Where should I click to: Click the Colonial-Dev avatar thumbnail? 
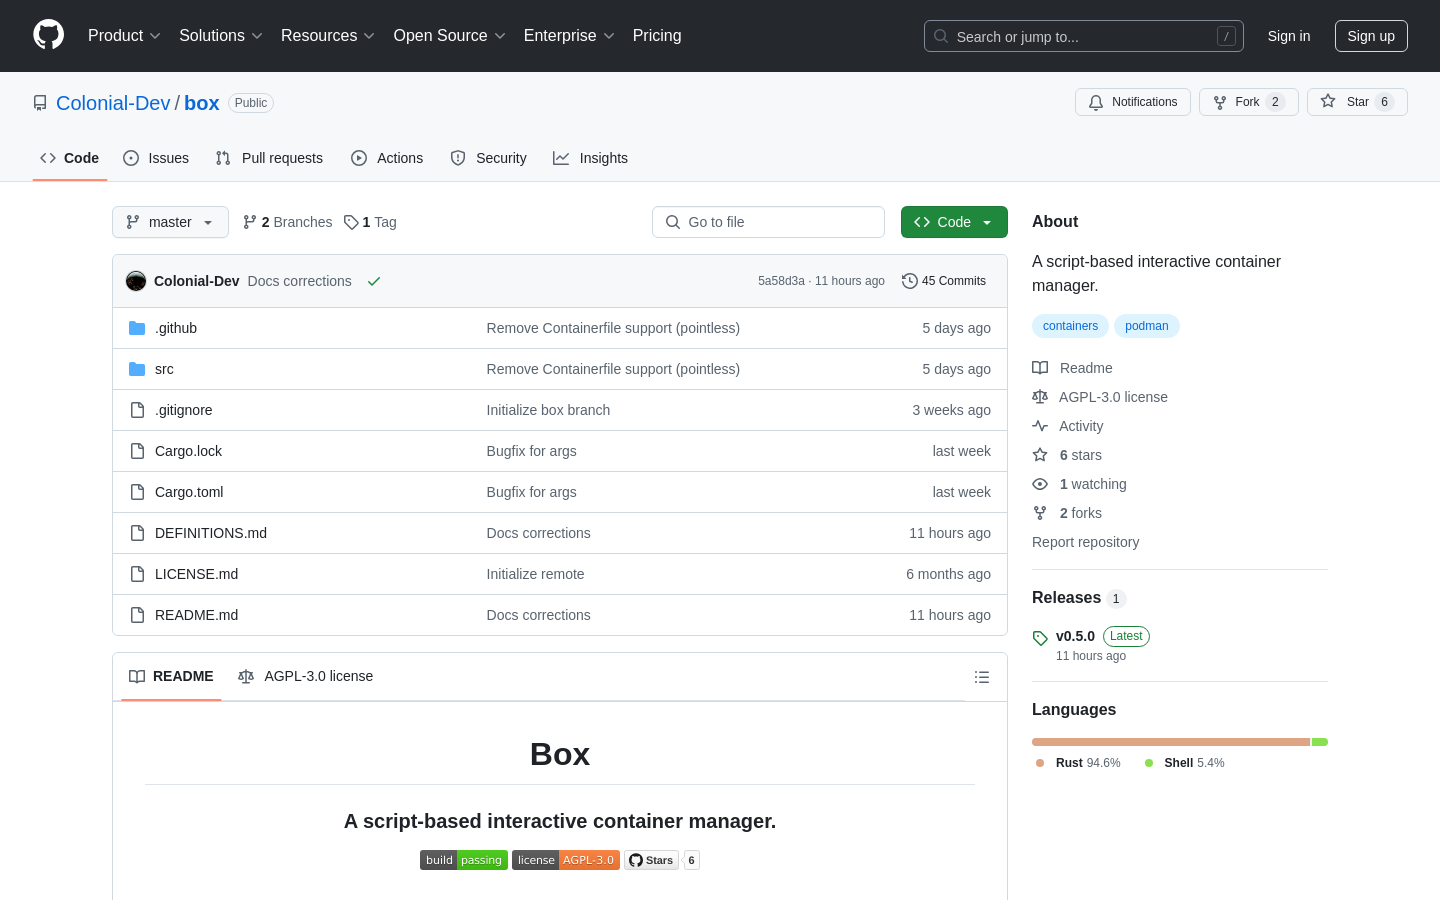pyautogui.click(x=136, y=281)
